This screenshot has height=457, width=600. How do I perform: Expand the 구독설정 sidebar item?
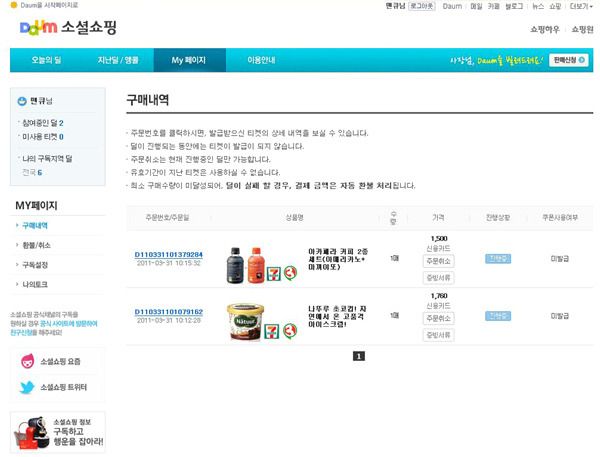tap(35, 265)
